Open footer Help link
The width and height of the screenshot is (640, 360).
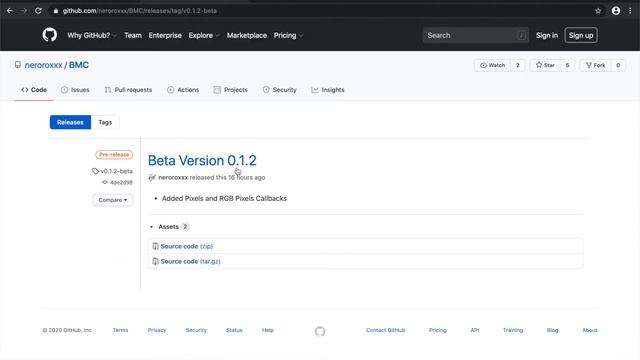tap(268, 330)
